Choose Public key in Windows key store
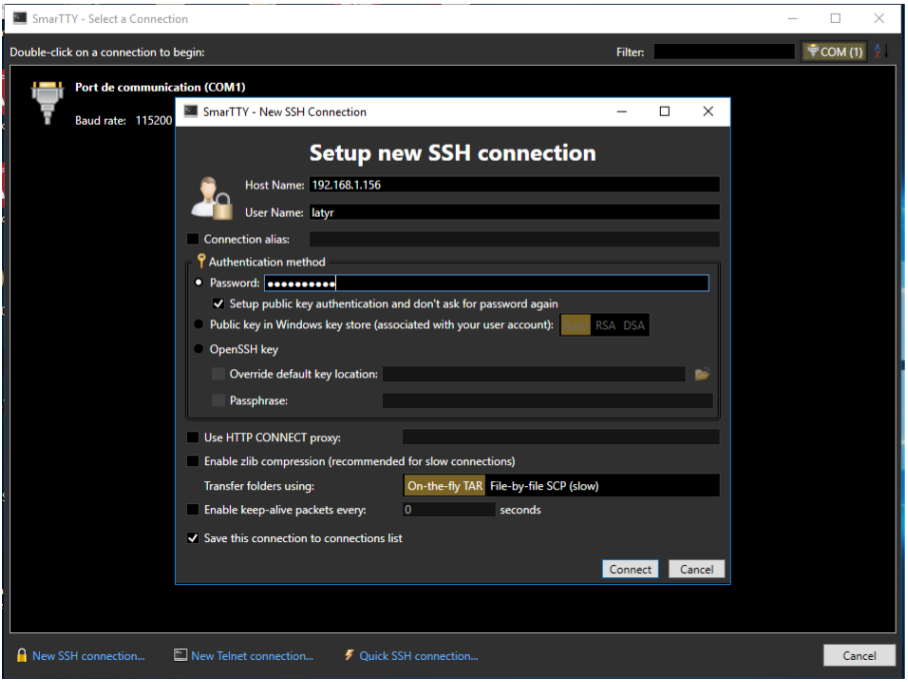Screen dimensions: 908x682 [x=198, y=324]
